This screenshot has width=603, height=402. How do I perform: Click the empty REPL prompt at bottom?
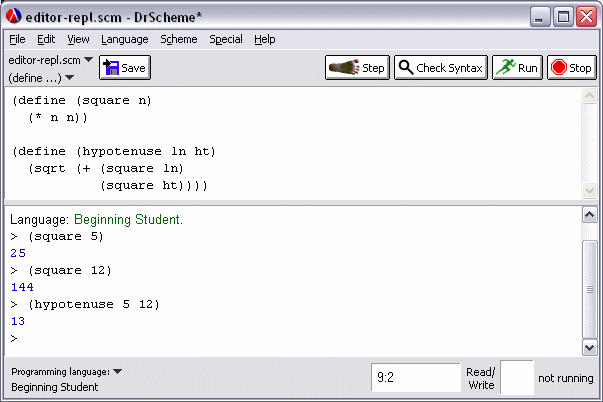coord(14,339)
